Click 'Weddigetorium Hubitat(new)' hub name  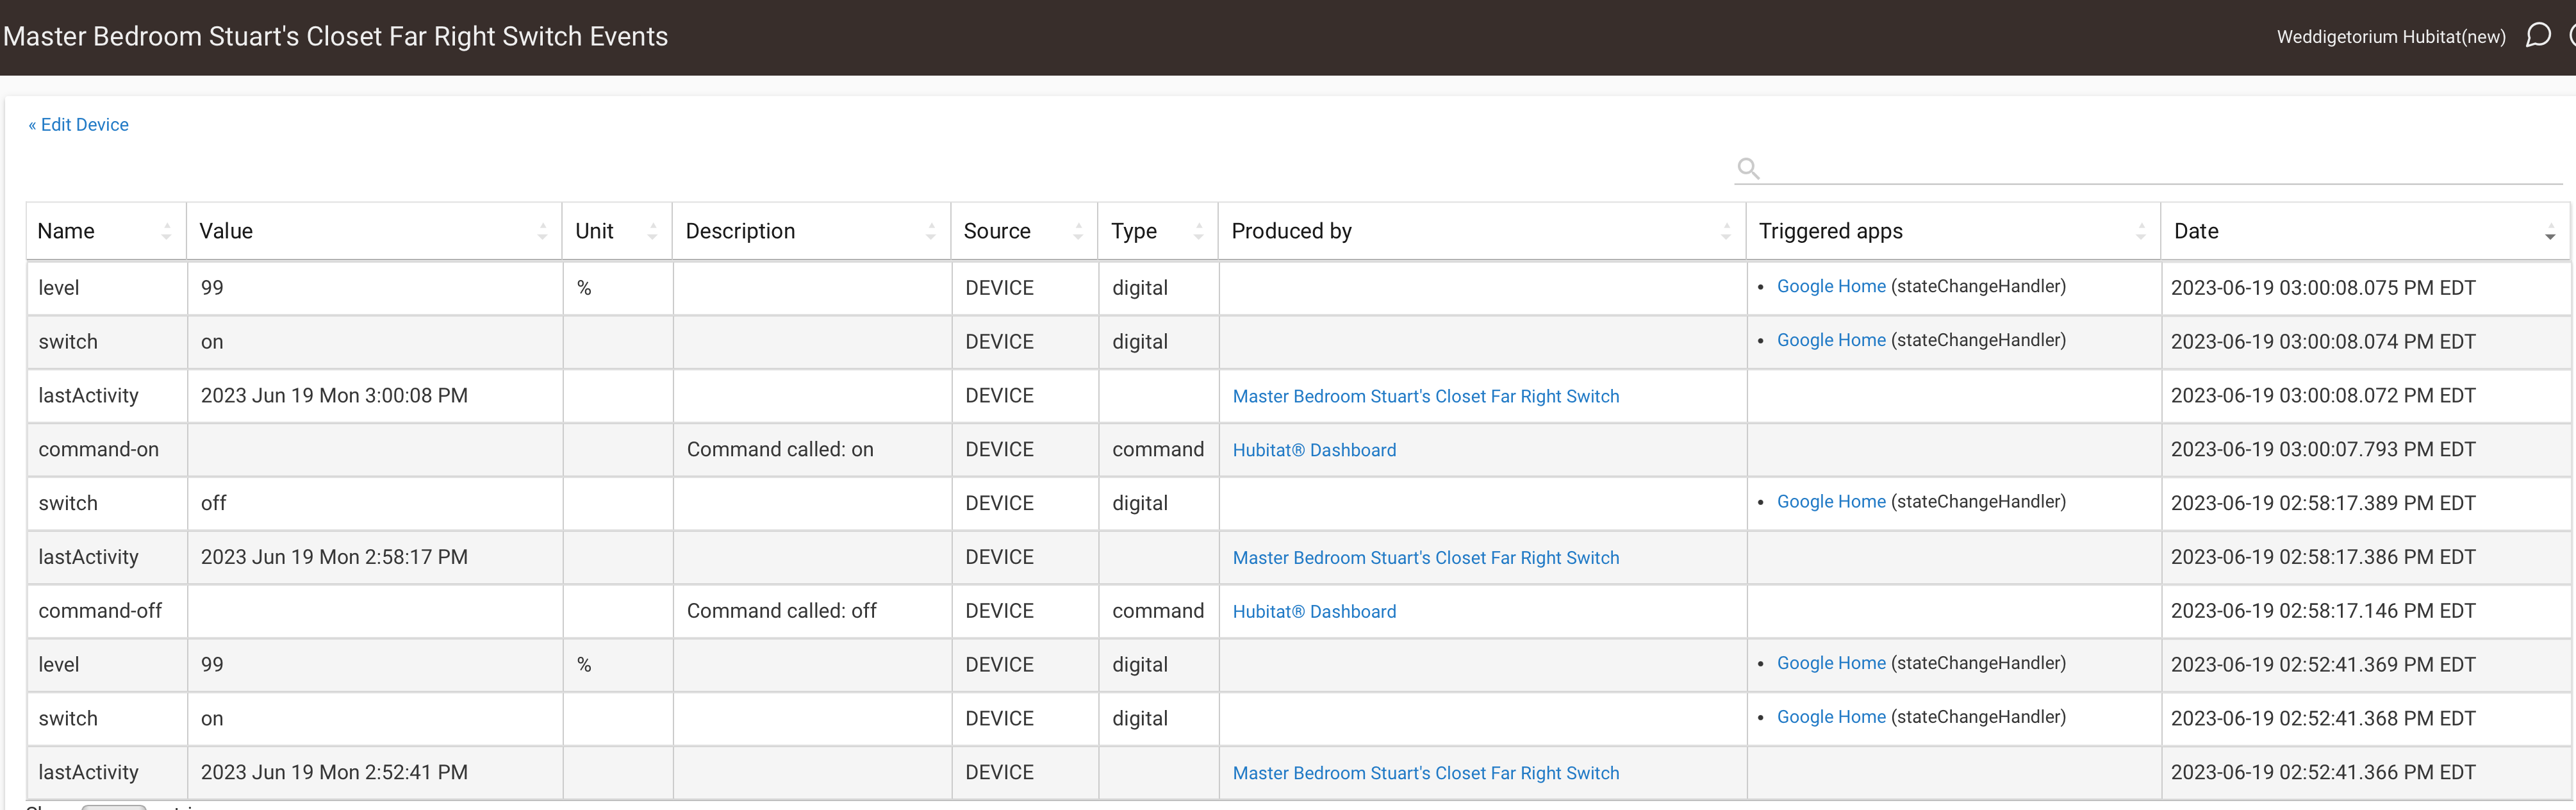tap(2391, 37)
